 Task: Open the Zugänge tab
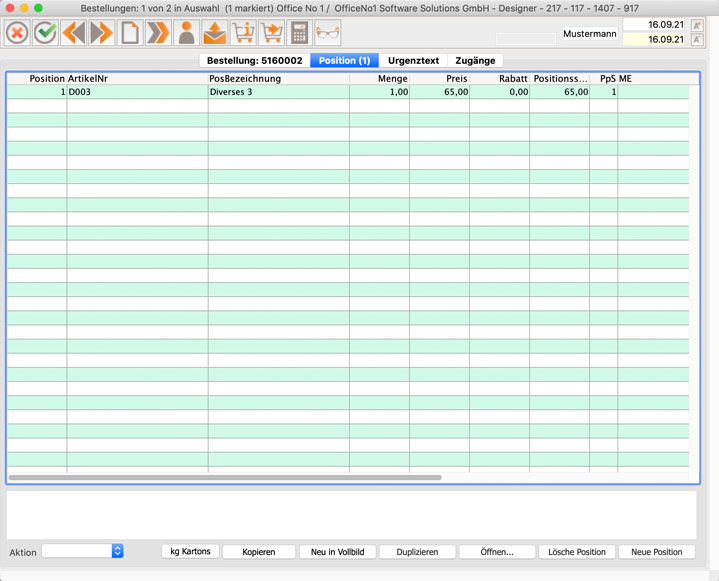click(x=475, y=61)
